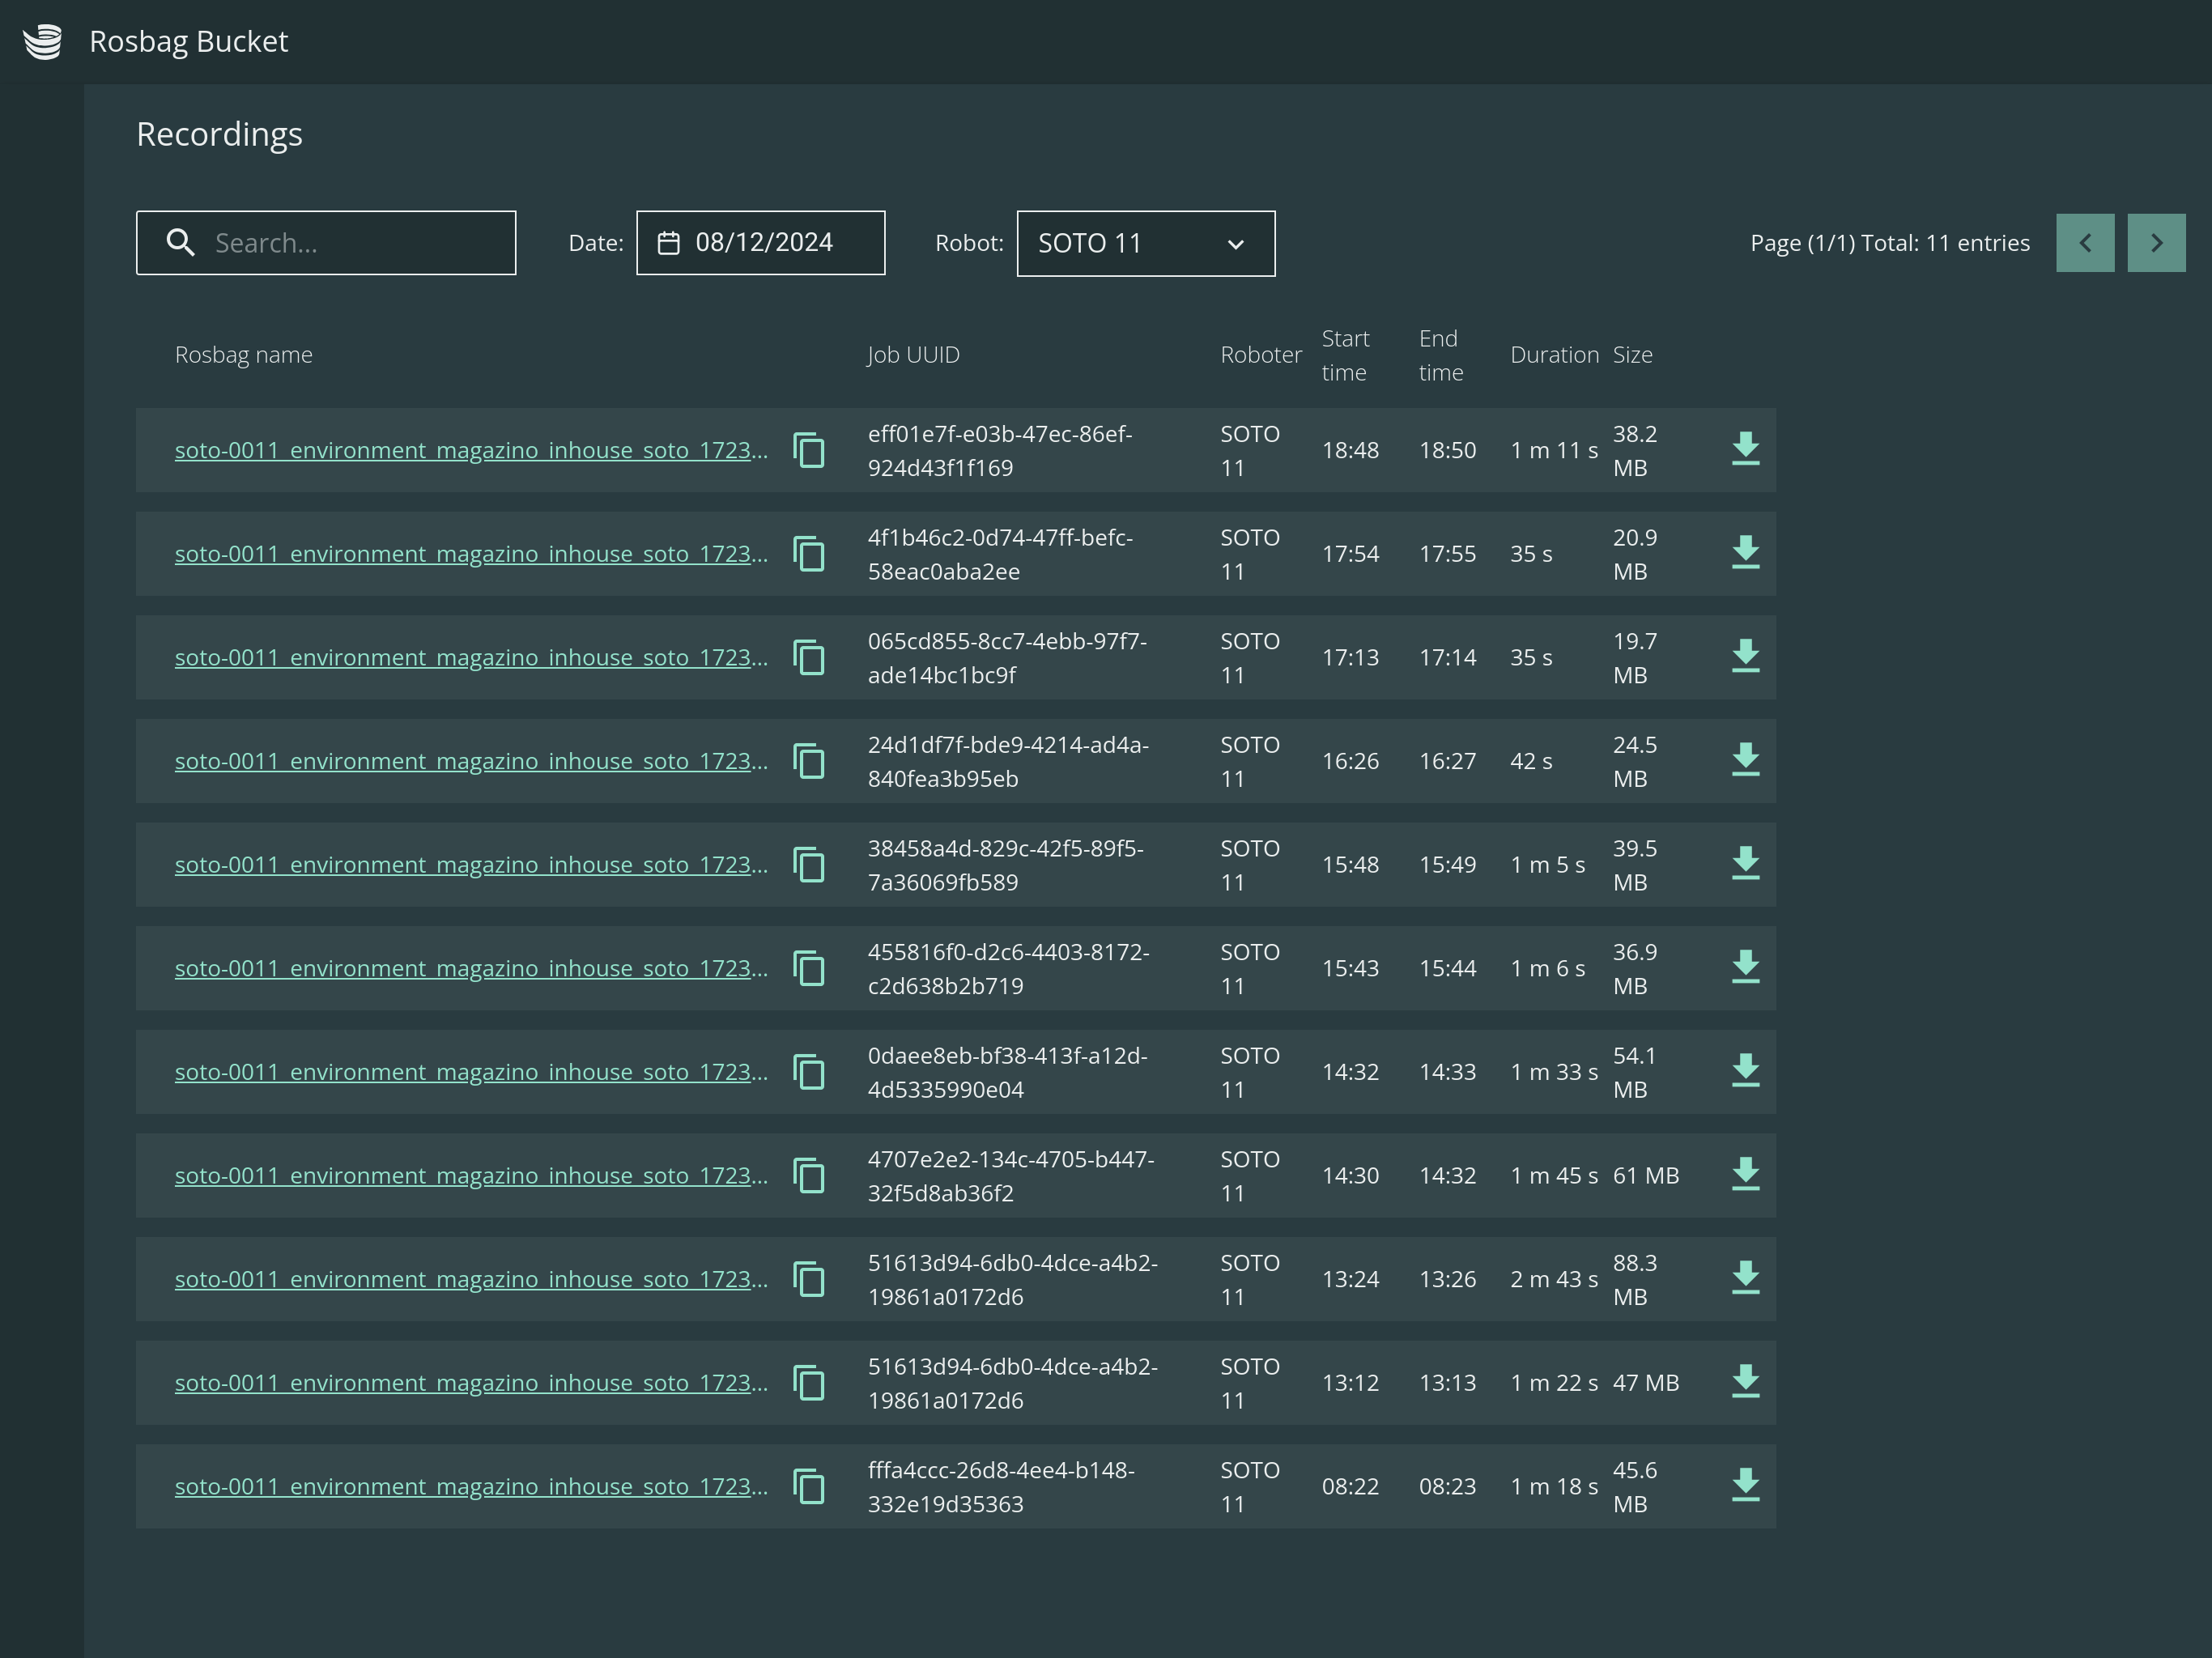Open the rosbag link recorded at 15:43
Viewport: 2212px width, 1658px height.
coord(470,969)
